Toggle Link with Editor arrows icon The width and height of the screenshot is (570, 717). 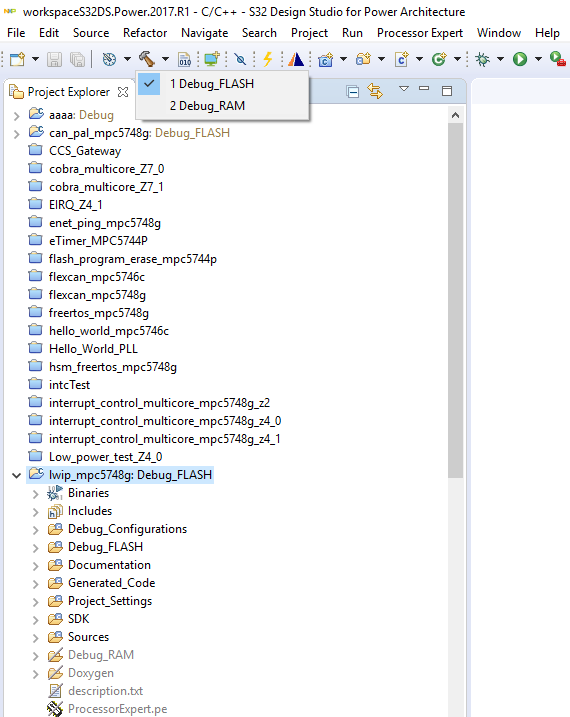(375, 91)
